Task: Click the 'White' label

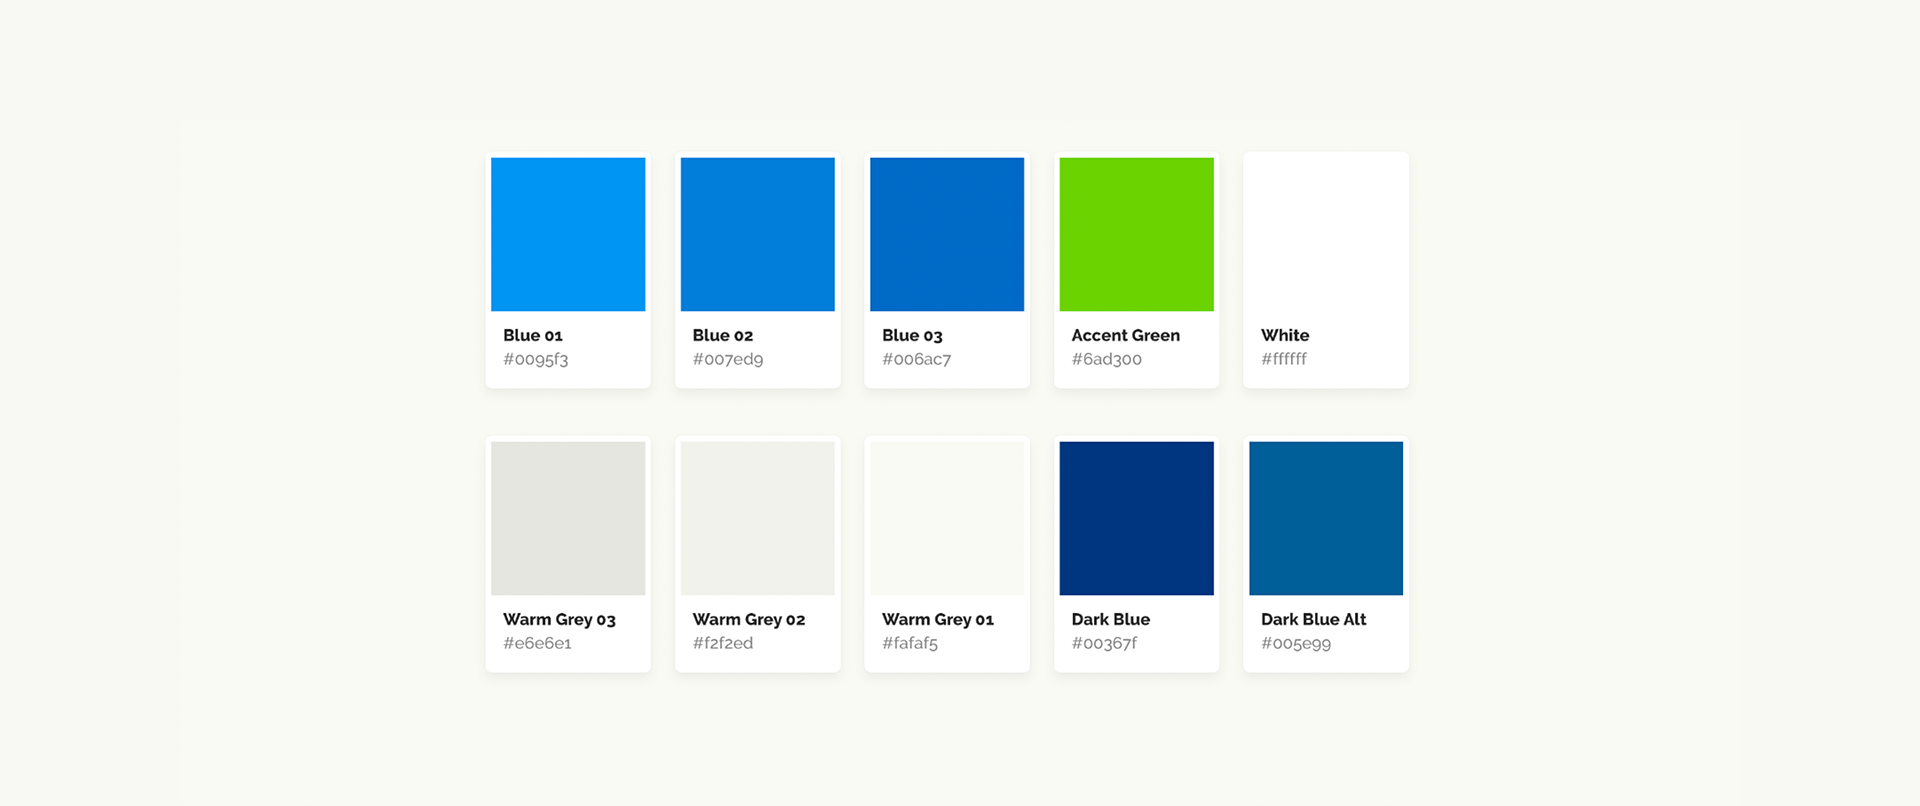Action: [1285, 335]
